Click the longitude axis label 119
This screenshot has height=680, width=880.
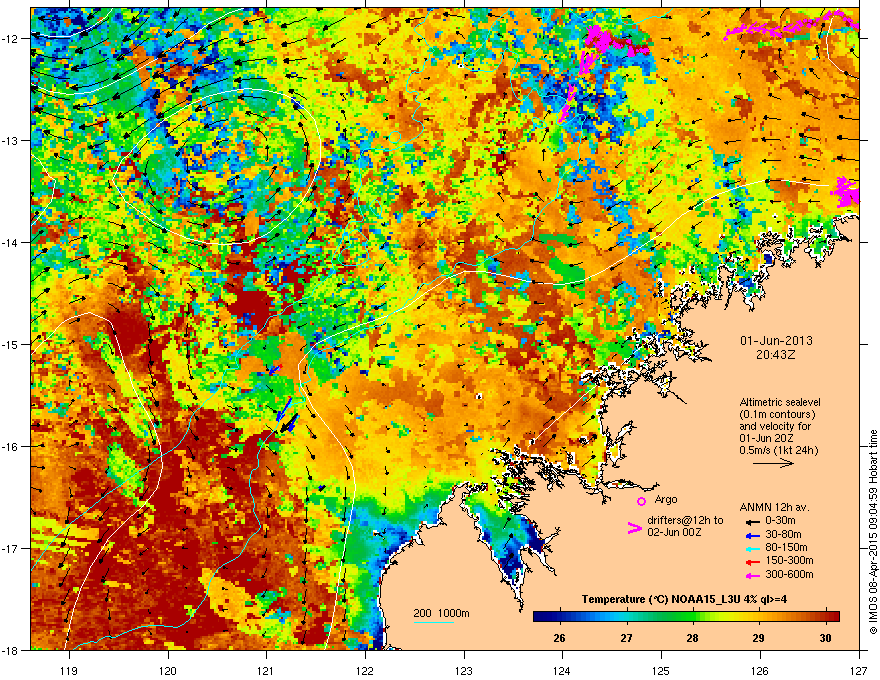coord(69,671)
